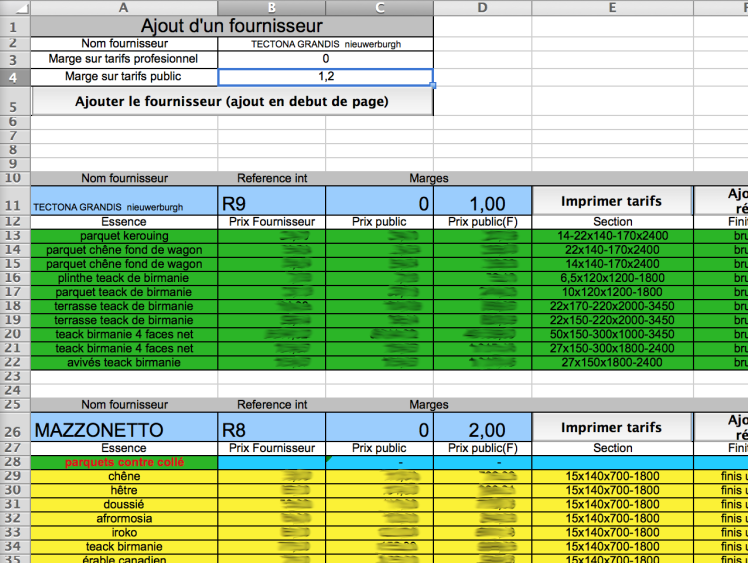
Task: Select section cell '10x120x1200-1800'
Action: [x=613, y=292]
